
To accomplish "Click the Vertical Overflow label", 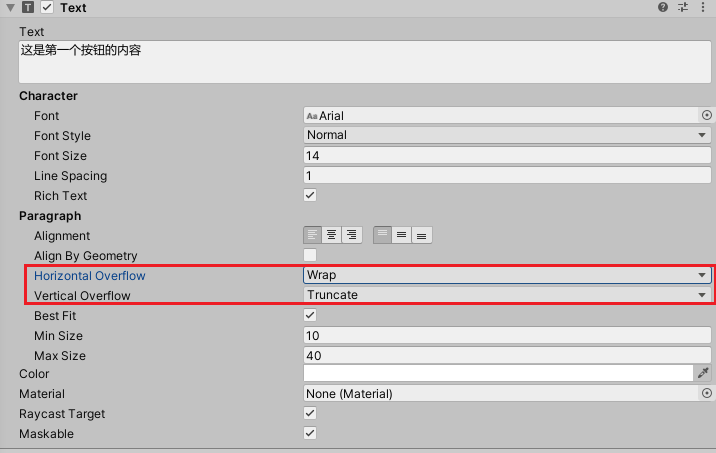I will click(82, 296).
